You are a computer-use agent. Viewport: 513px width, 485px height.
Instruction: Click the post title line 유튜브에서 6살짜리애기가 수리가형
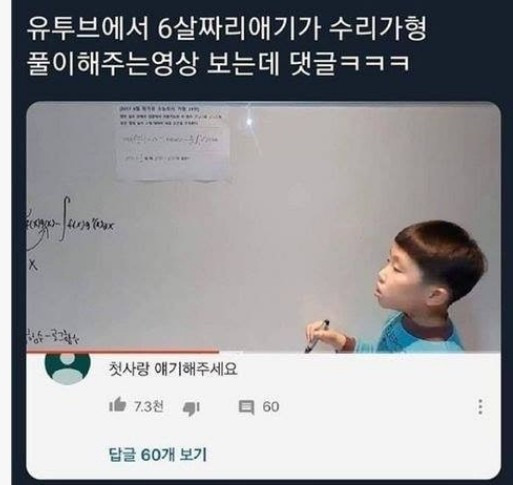[226, 29]
